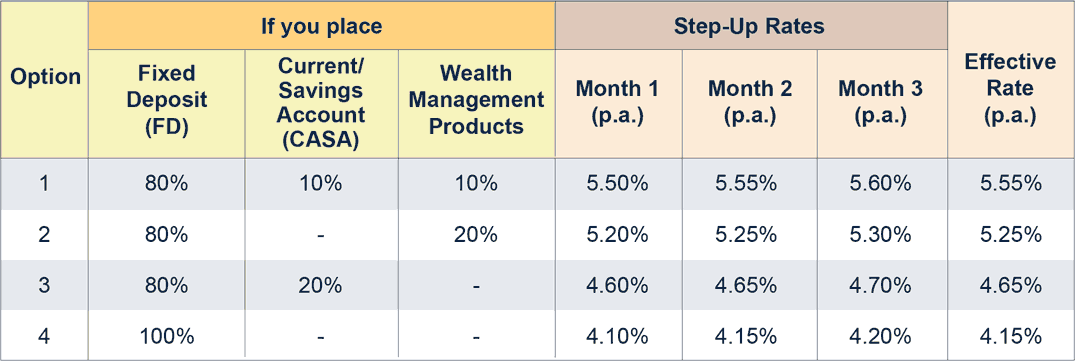
Task: Click the 20% Wealth Management cell
Action: [x=476, y=234]
